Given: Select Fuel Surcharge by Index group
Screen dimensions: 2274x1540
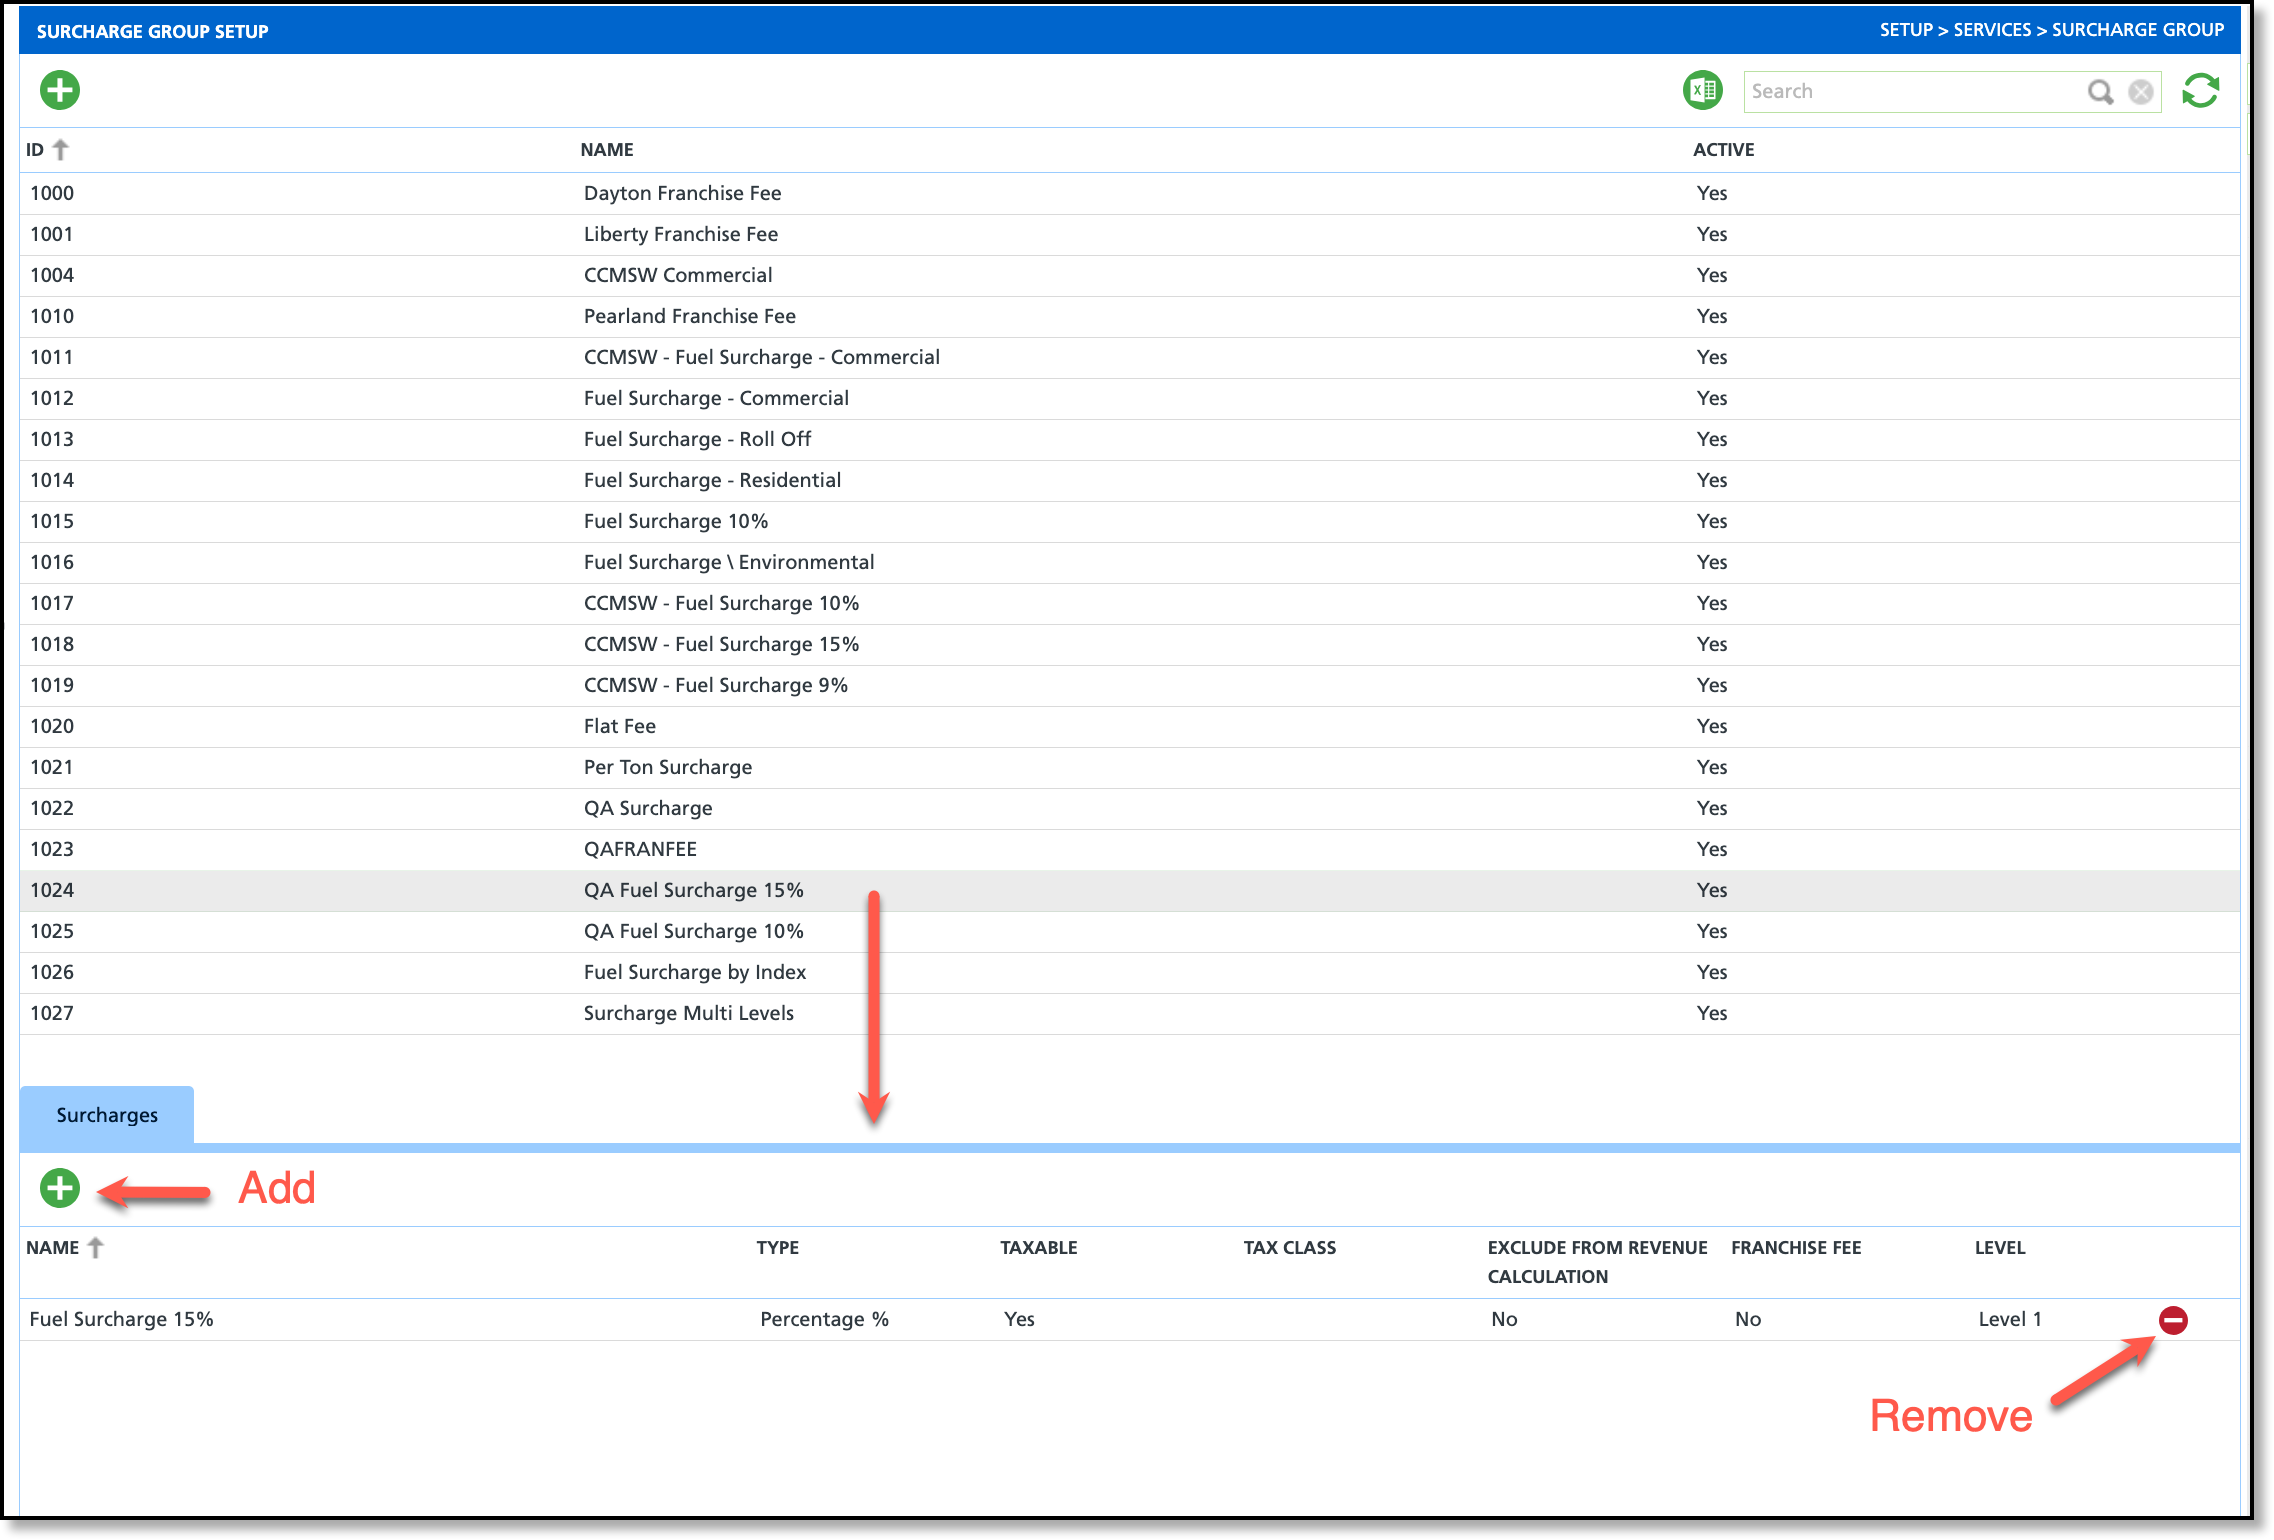Looking at the screenshot, I should point(695,972).
